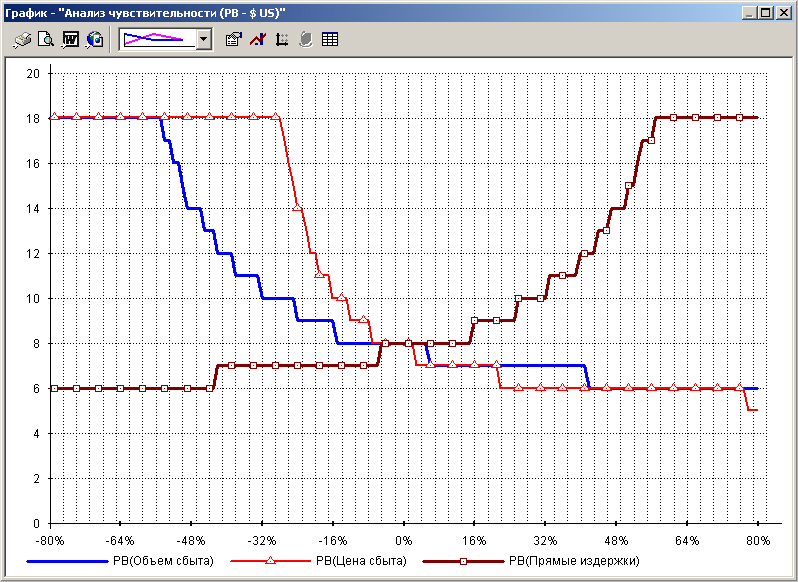This screenshot has height=582, width=798.
Task: Click the red triangle marker at value 14
Action: 298,208
